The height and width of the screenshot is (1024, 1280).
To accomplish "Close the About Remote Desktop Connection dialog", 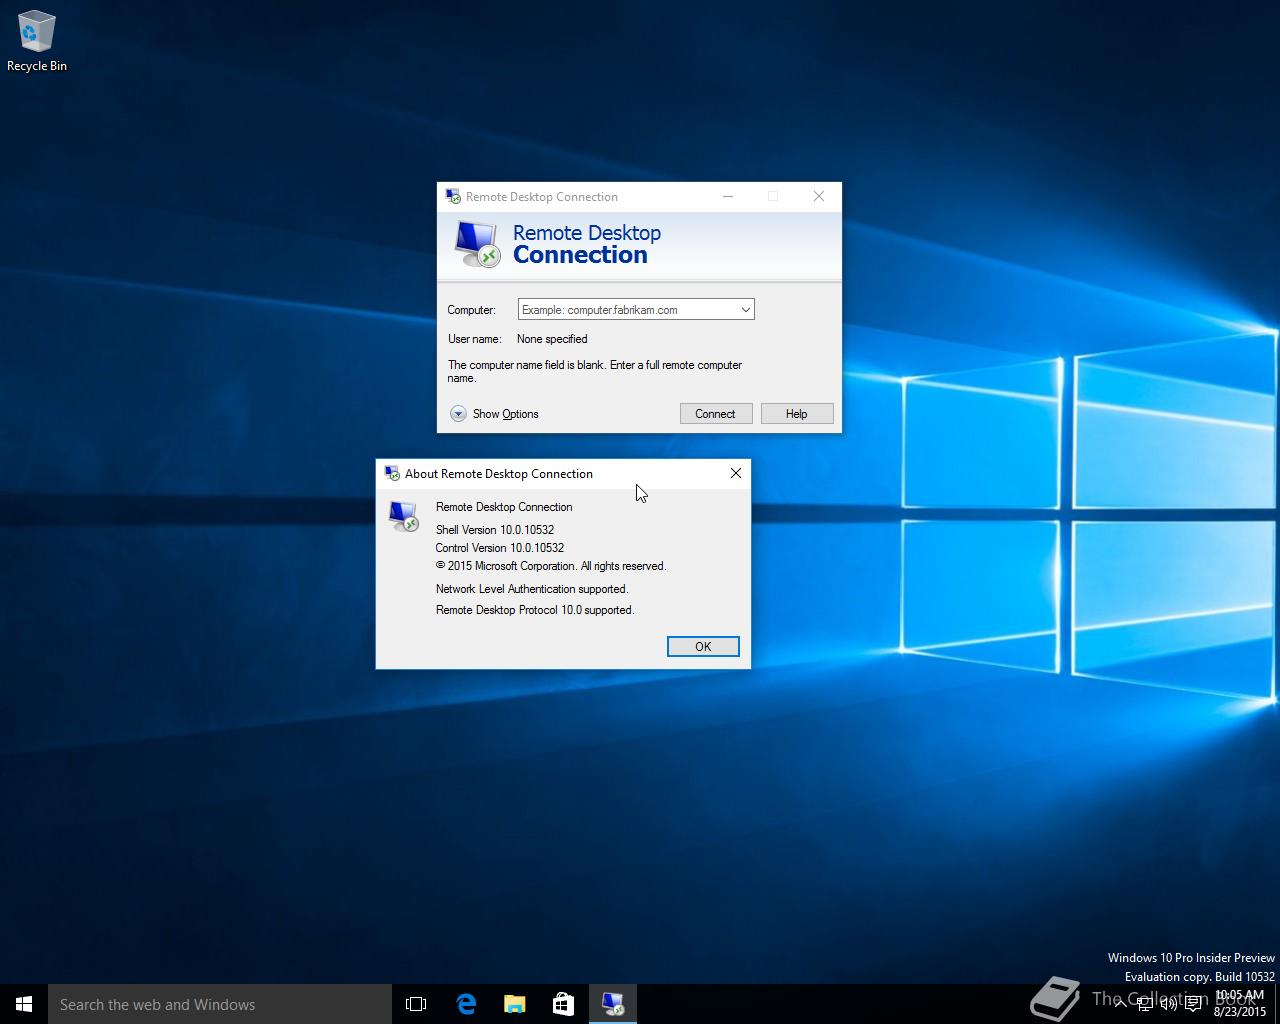I will (736, 473).
